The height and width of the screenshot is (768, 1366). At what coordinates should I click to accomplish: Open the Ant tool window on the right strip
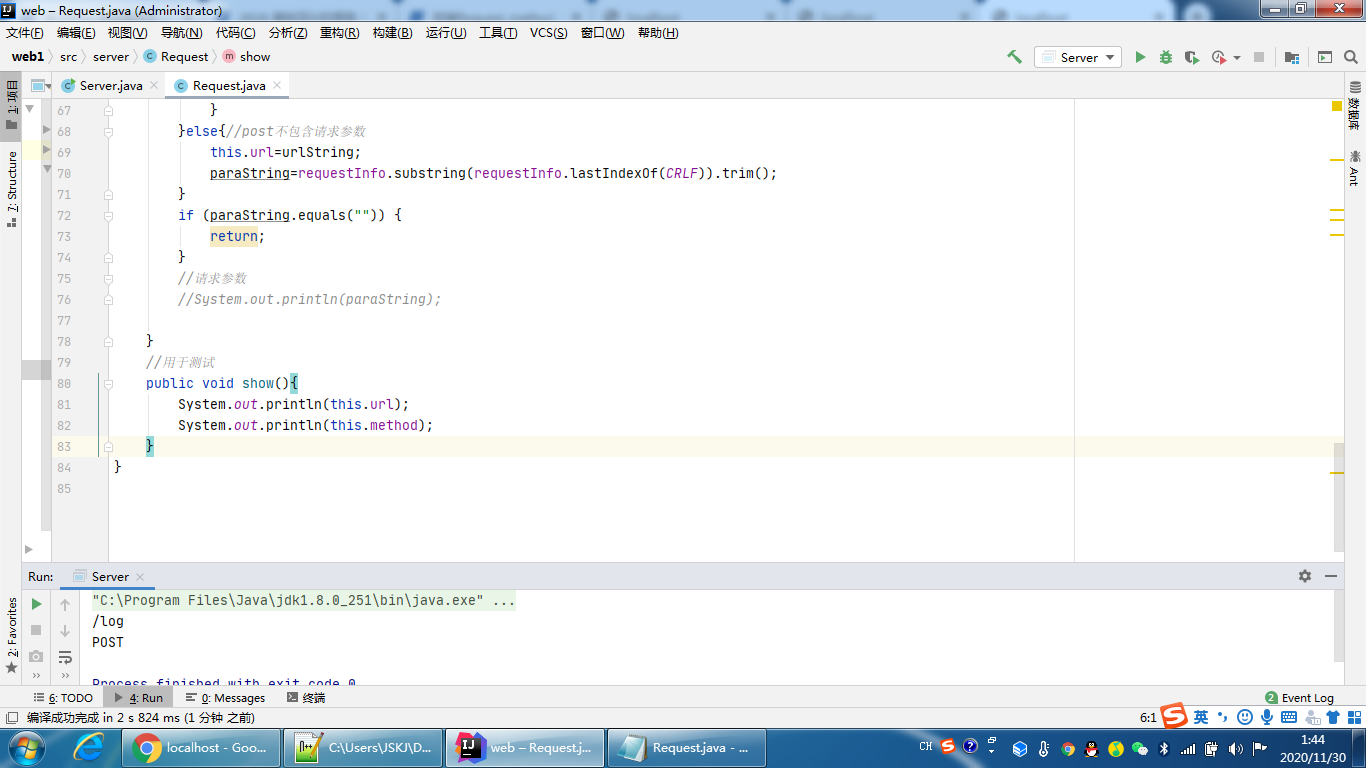tap(1354, 168)
